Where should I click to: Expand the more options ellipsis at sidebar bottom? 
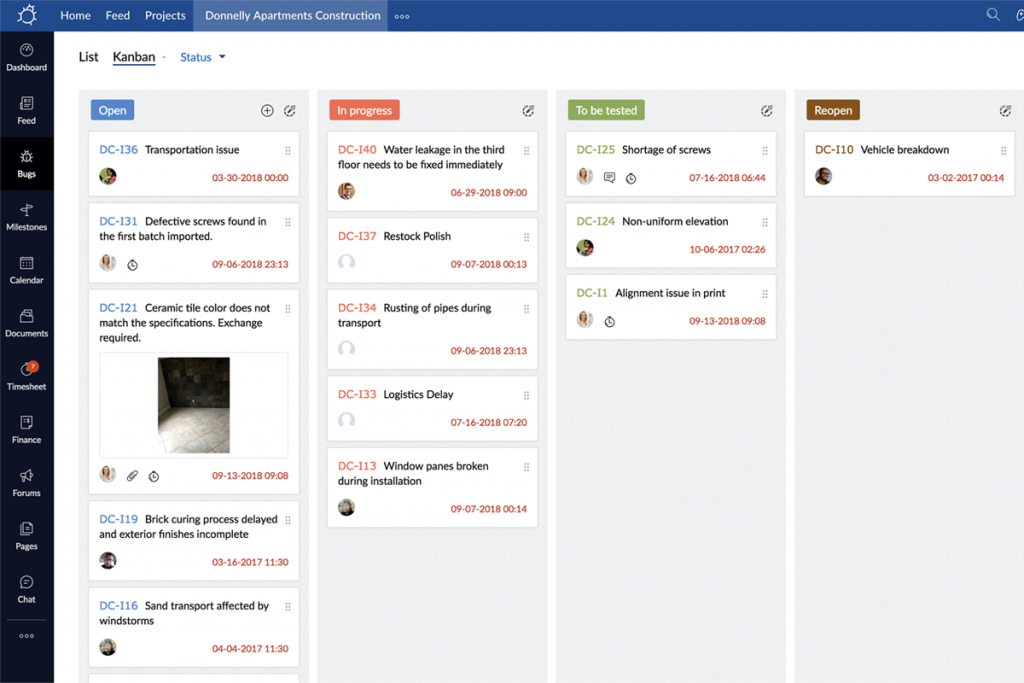[x=27, y=634]
